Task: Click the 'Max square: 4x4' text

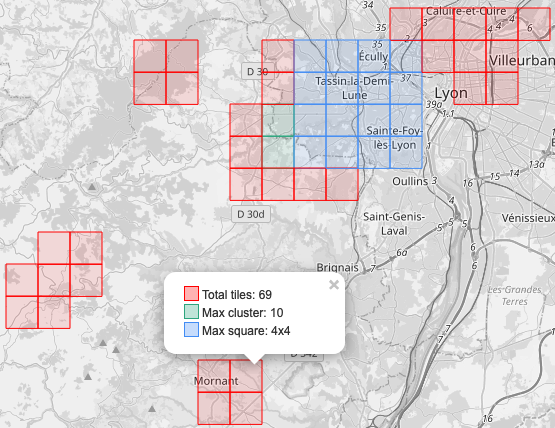Action: 246,331
